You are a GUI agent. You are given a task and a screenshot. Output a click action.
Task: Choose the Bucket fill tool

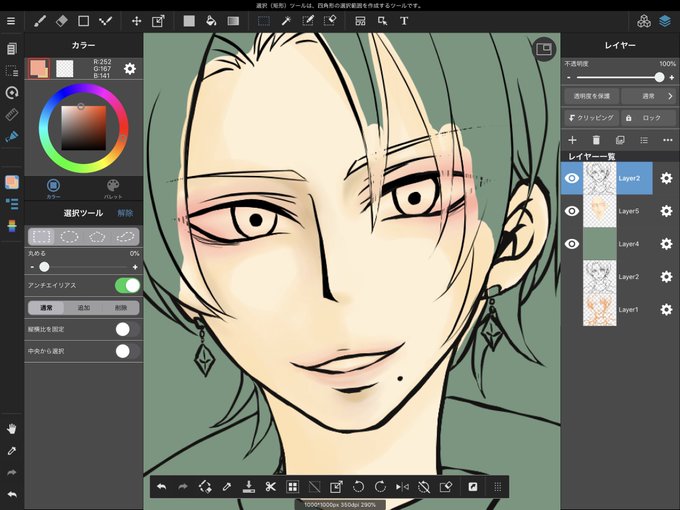point(211,21)
